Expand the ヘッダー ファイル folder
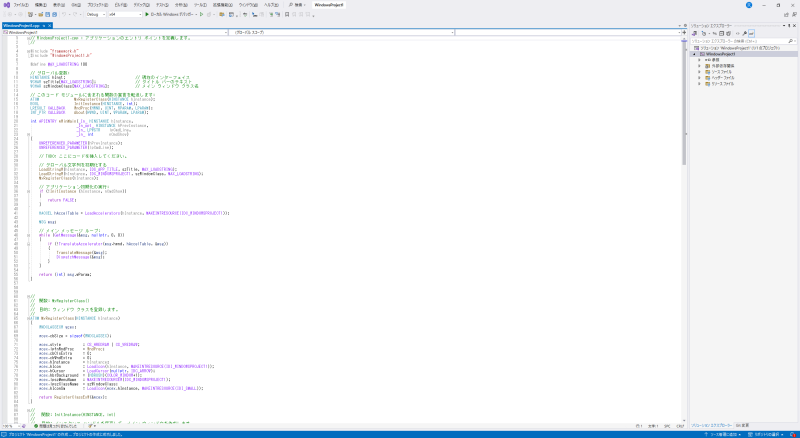 [x=699, y=78]
